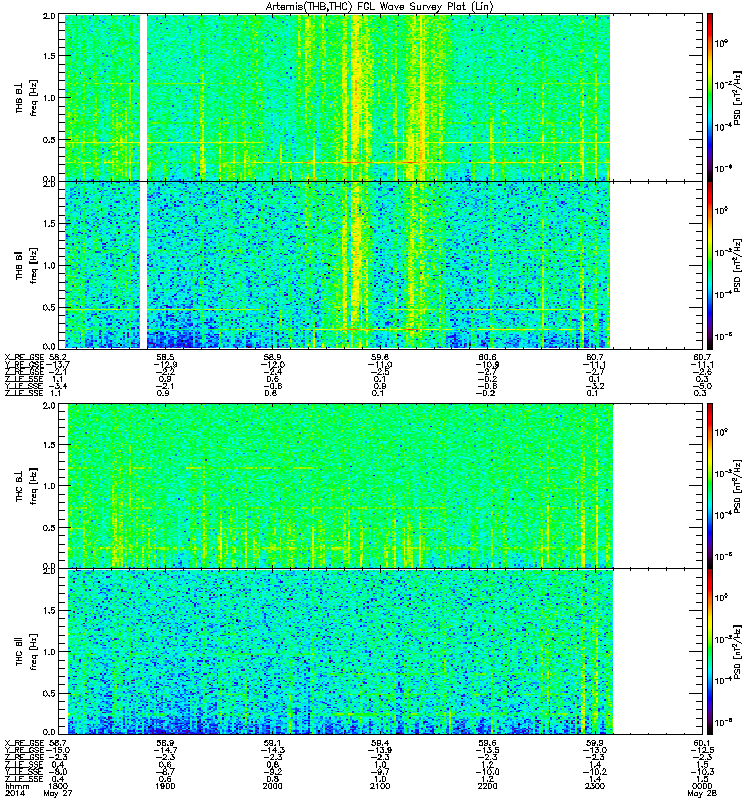
Task: Click the THB X_RE_GSE value '58.5'
Action: point(165,357)
